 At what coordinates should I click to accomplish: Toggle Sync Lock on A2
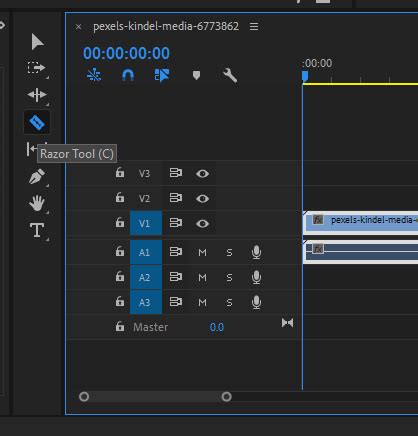[176, 277]
